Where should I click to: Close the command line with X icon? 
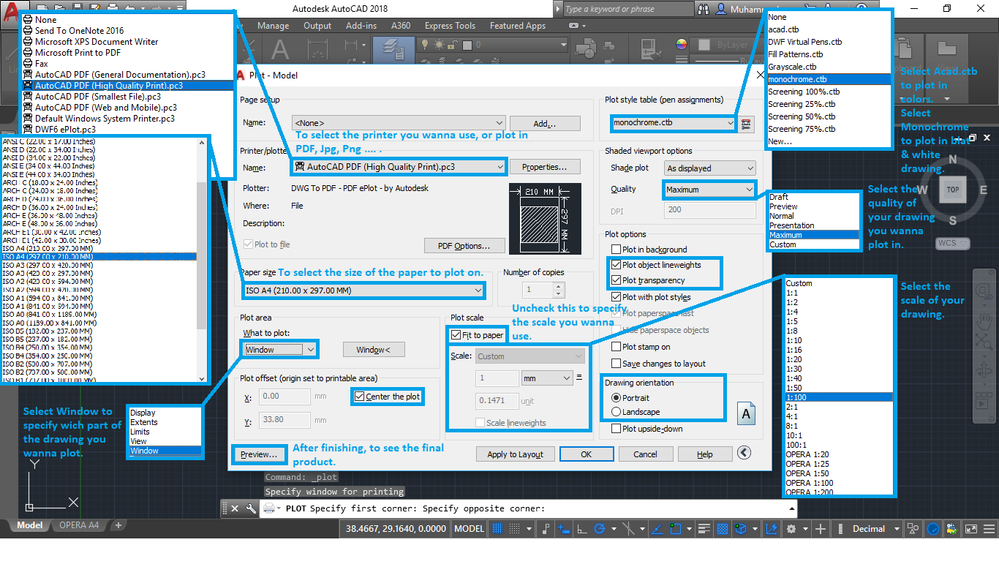click(x=234, y=508)
